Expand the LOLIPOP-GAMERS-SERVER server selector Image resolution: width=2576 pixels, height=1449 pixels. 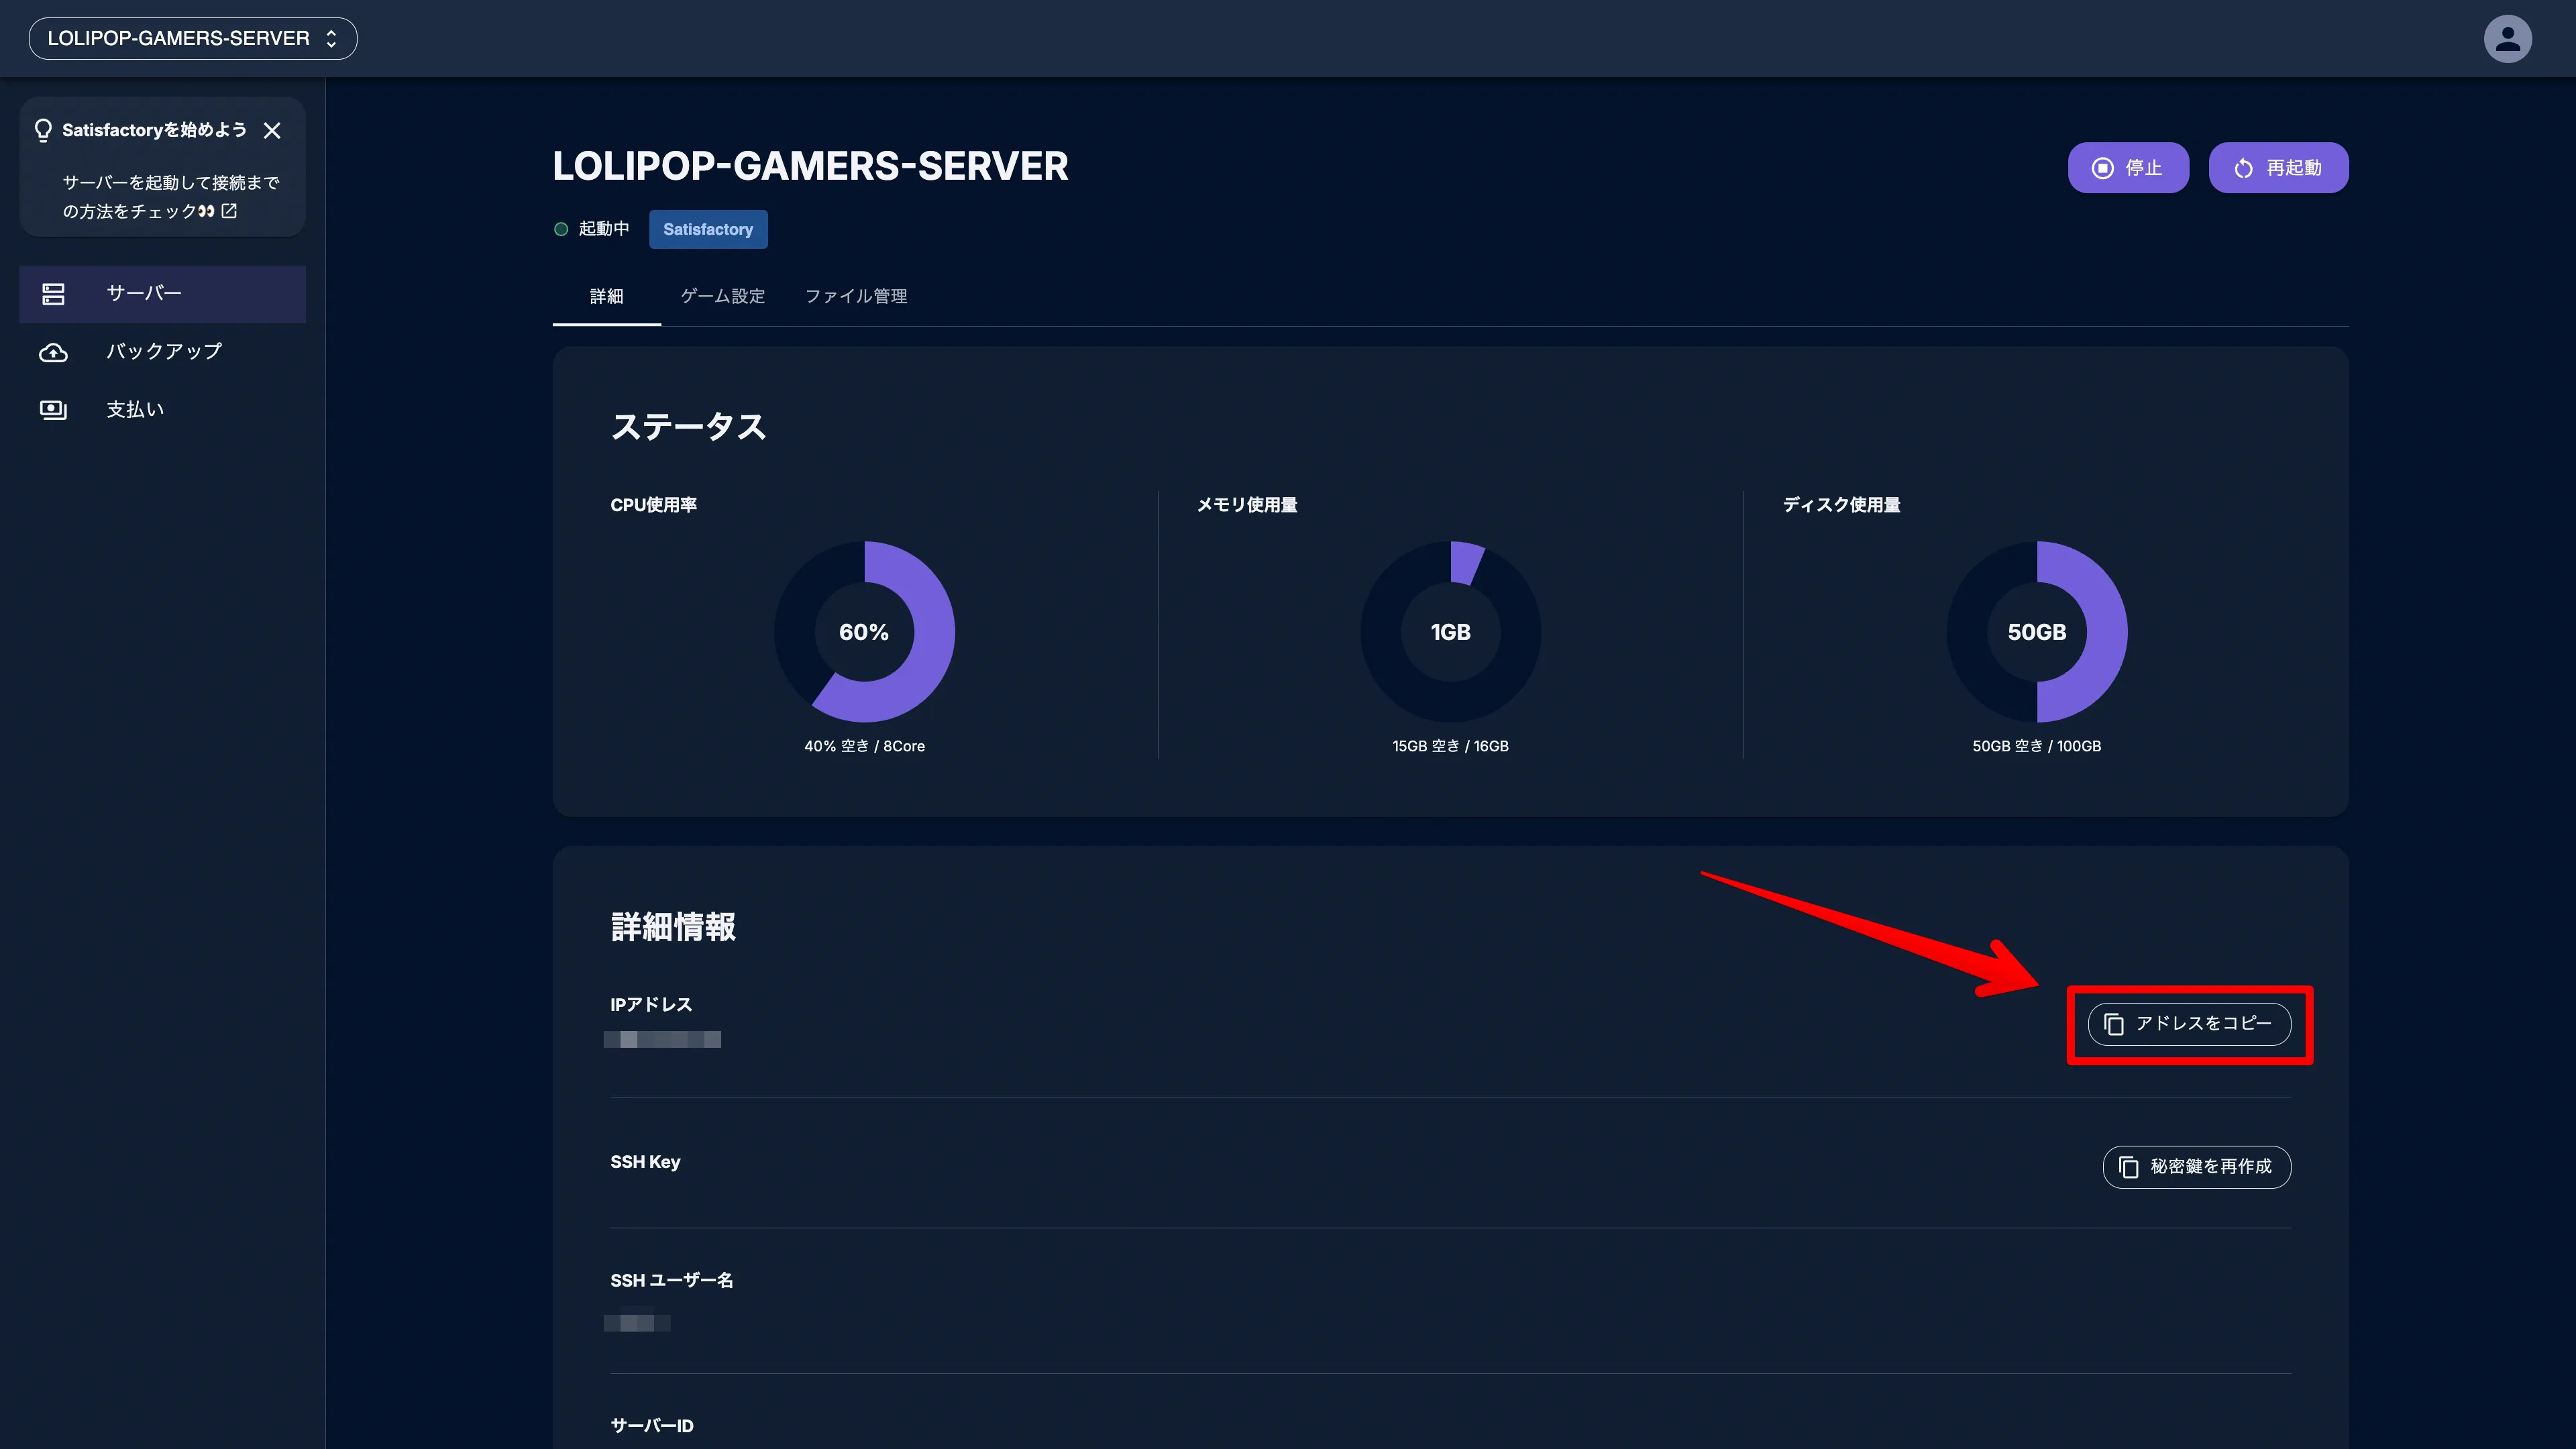[x=193, y=38]
